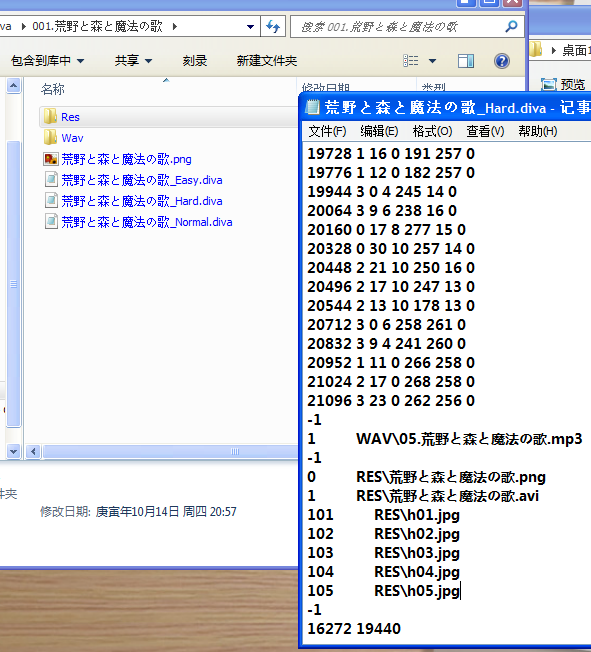591x652 pixels.
Task: Click the line RES\荒野と森と魔法の歌.png
Action: pyautogui.click(x=451, y=477)
